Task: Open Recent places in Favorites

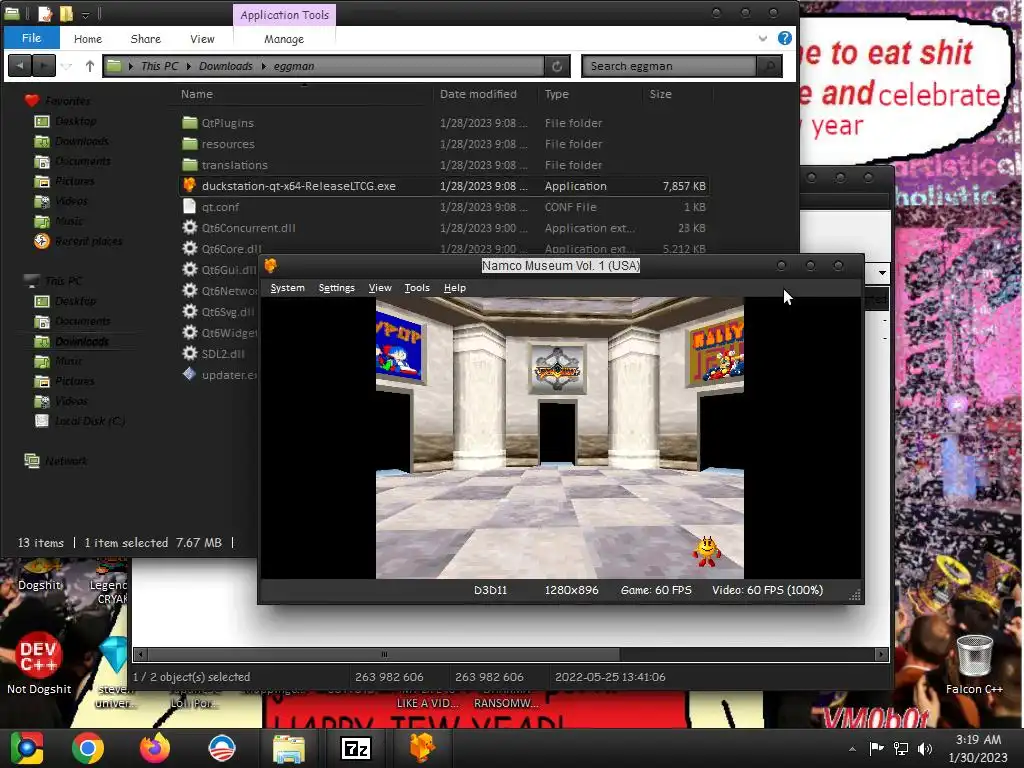Action: coord(88,241)
